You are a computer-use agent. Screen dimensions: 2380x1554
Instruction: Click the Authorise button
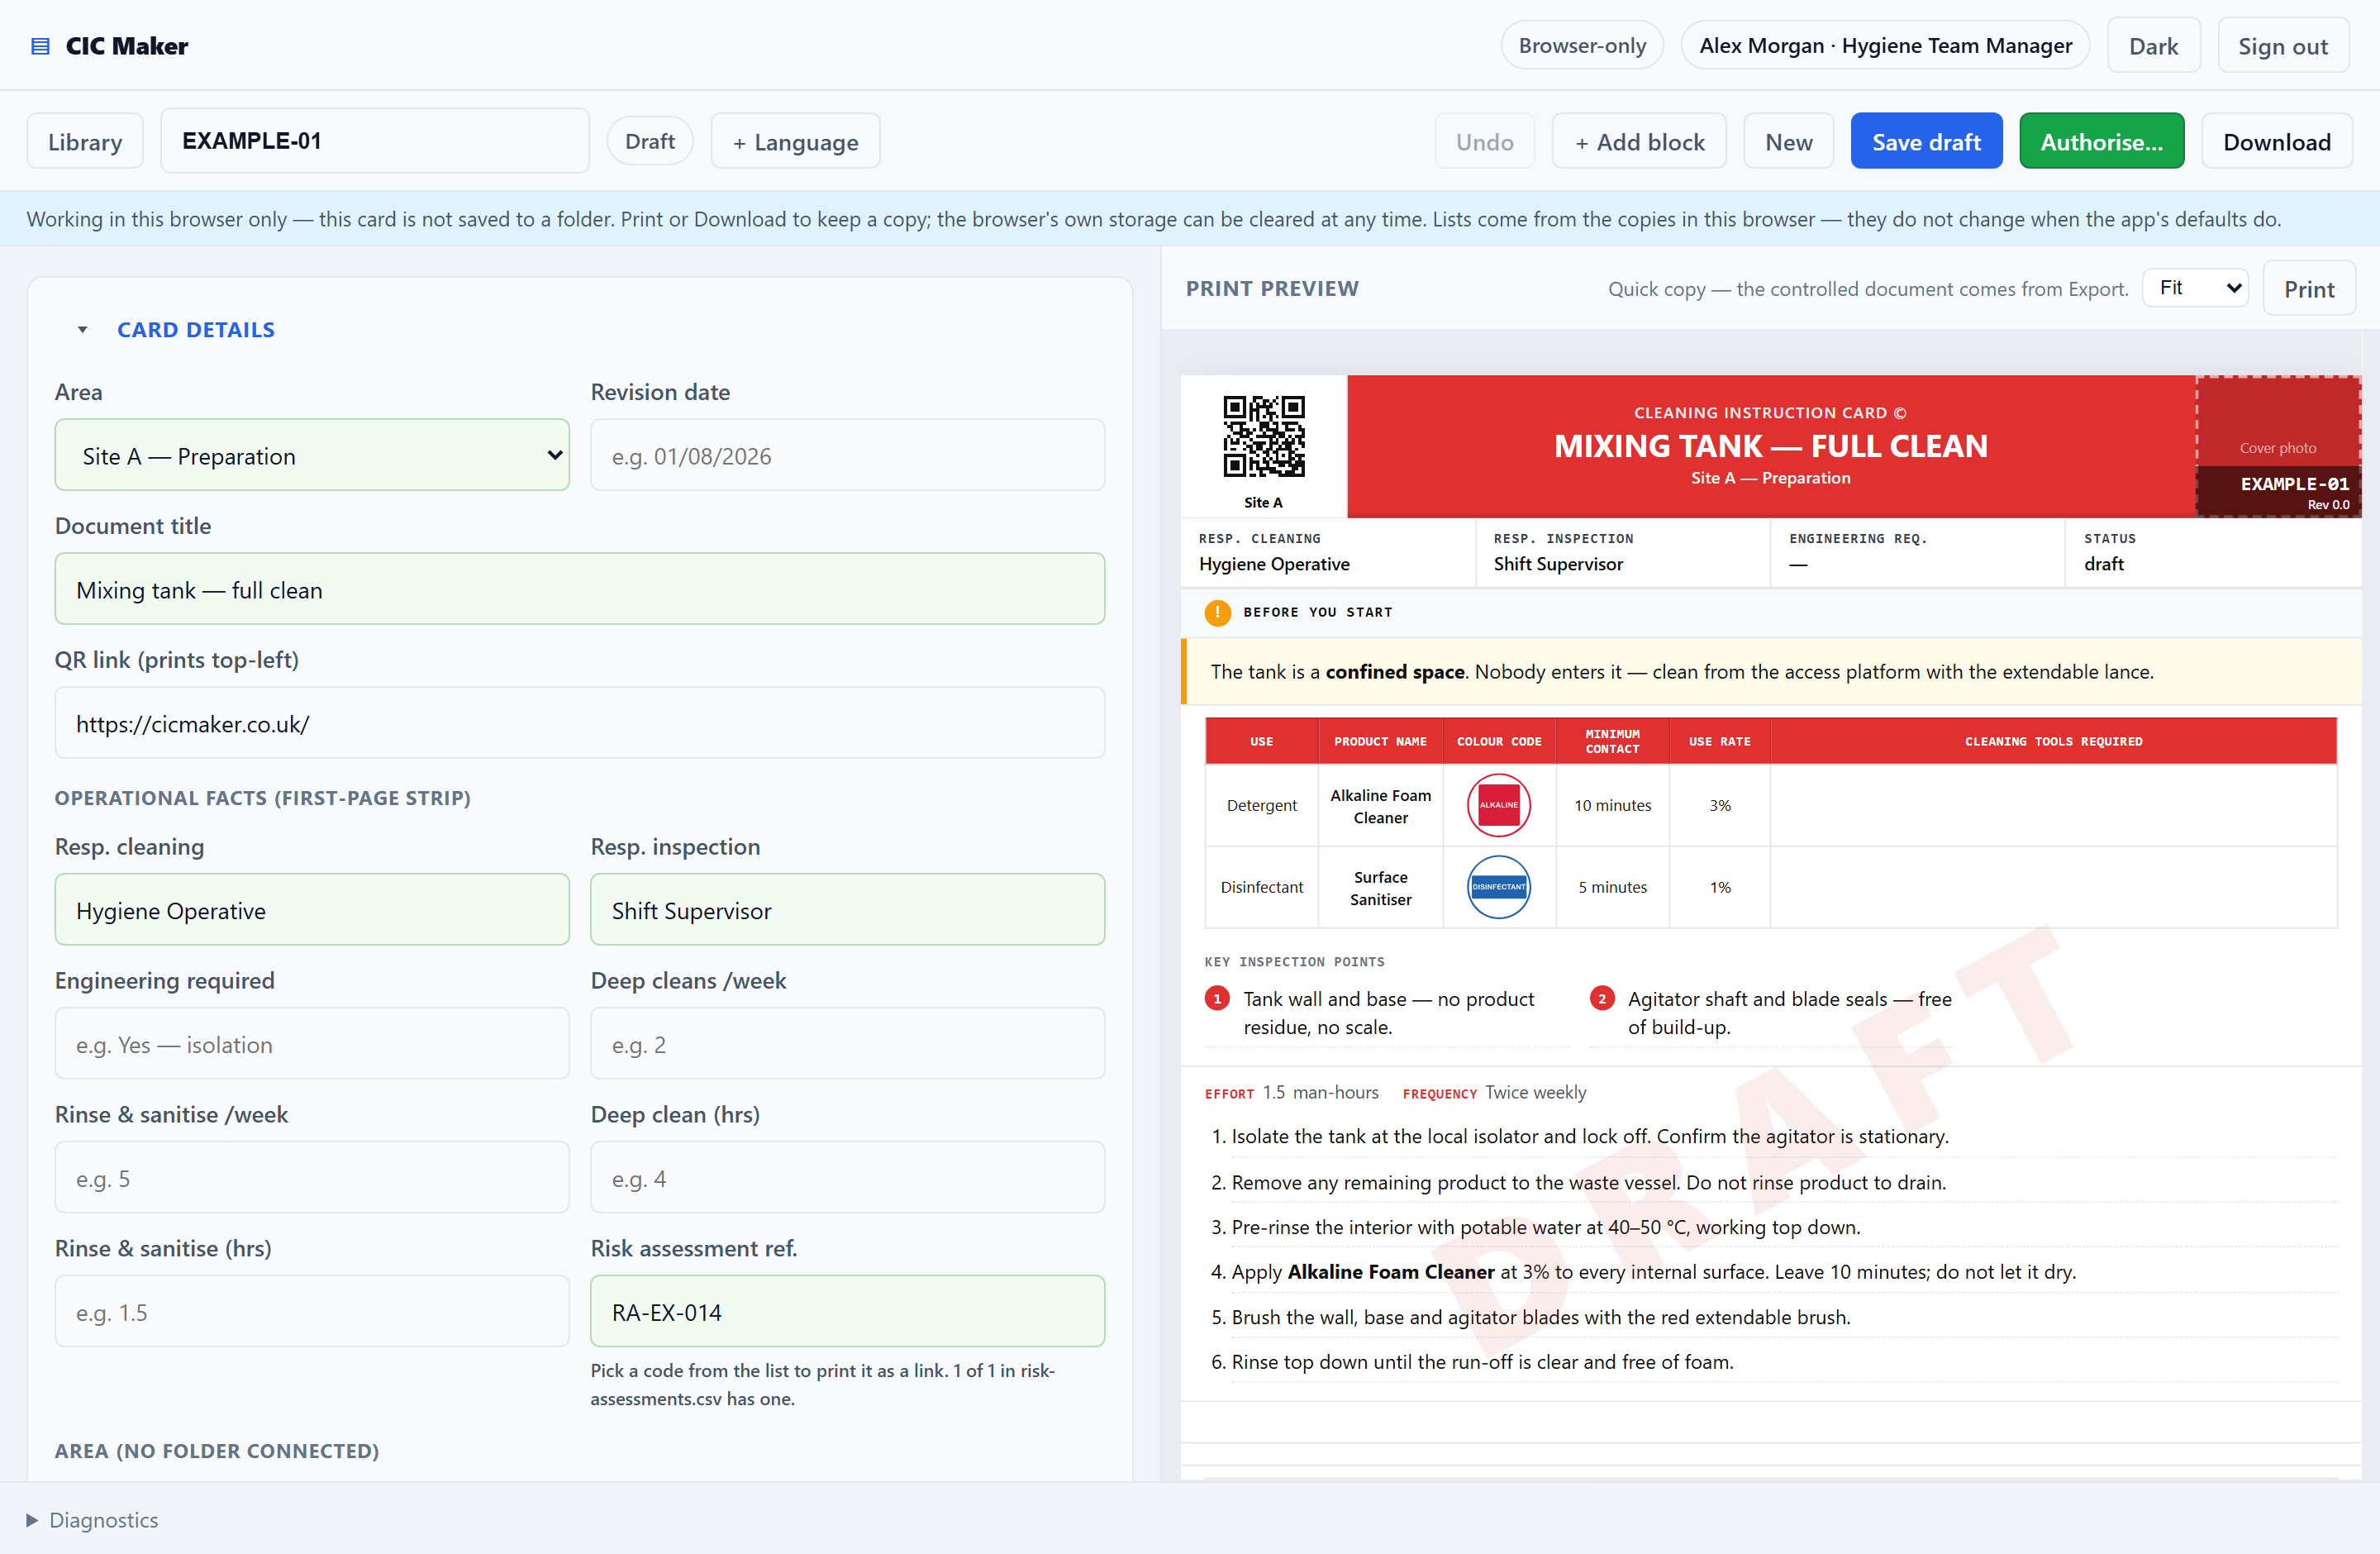(x=2101, y=142)
